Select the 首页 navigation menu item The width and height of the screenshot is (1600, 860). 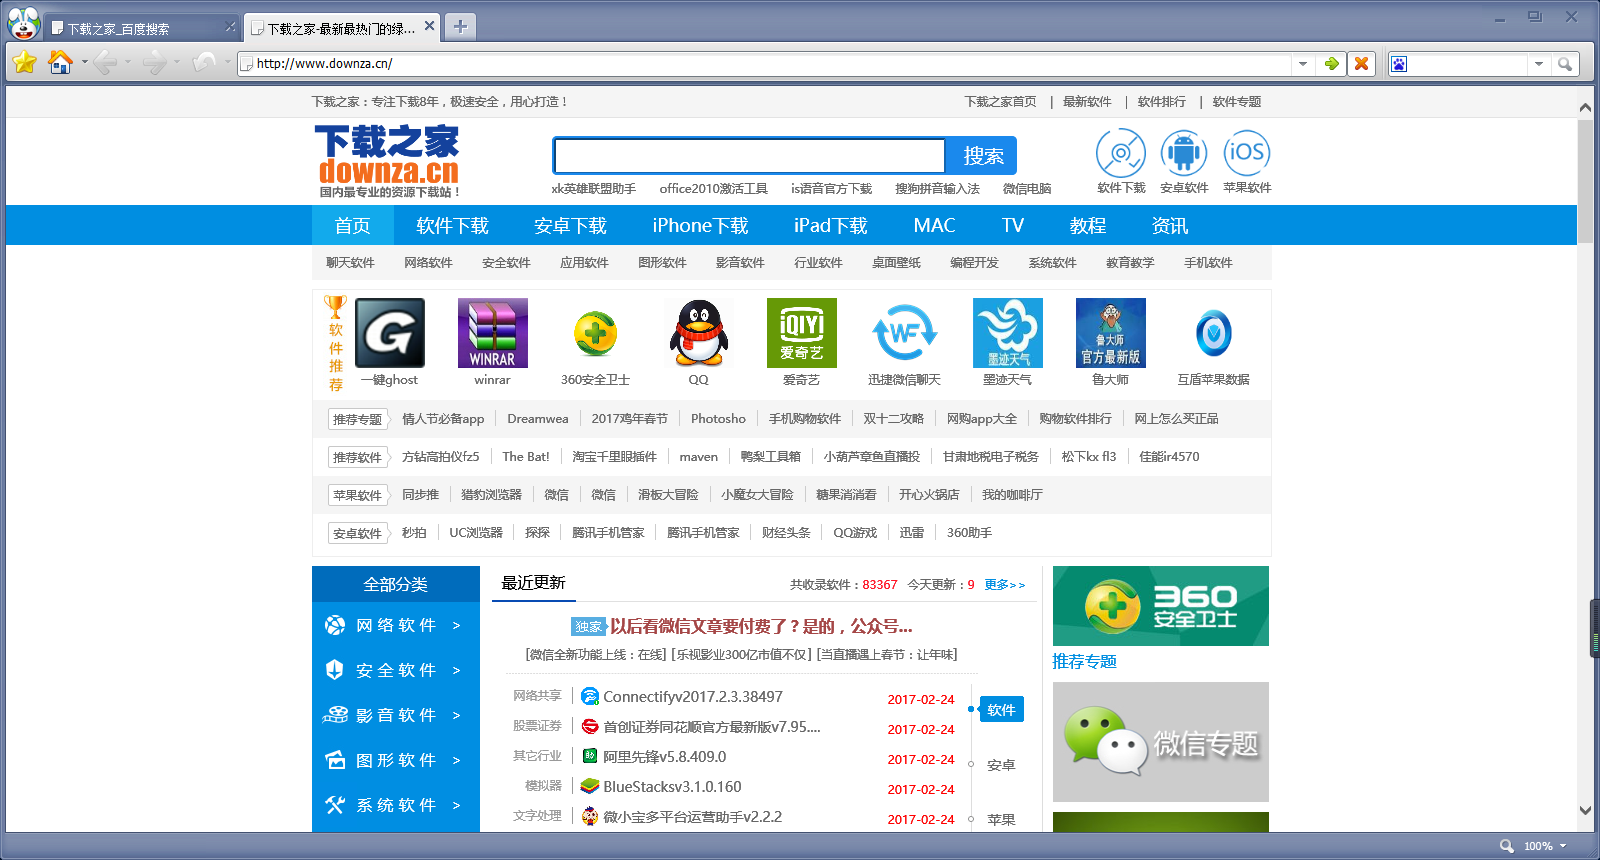click(x=352, y=226)
